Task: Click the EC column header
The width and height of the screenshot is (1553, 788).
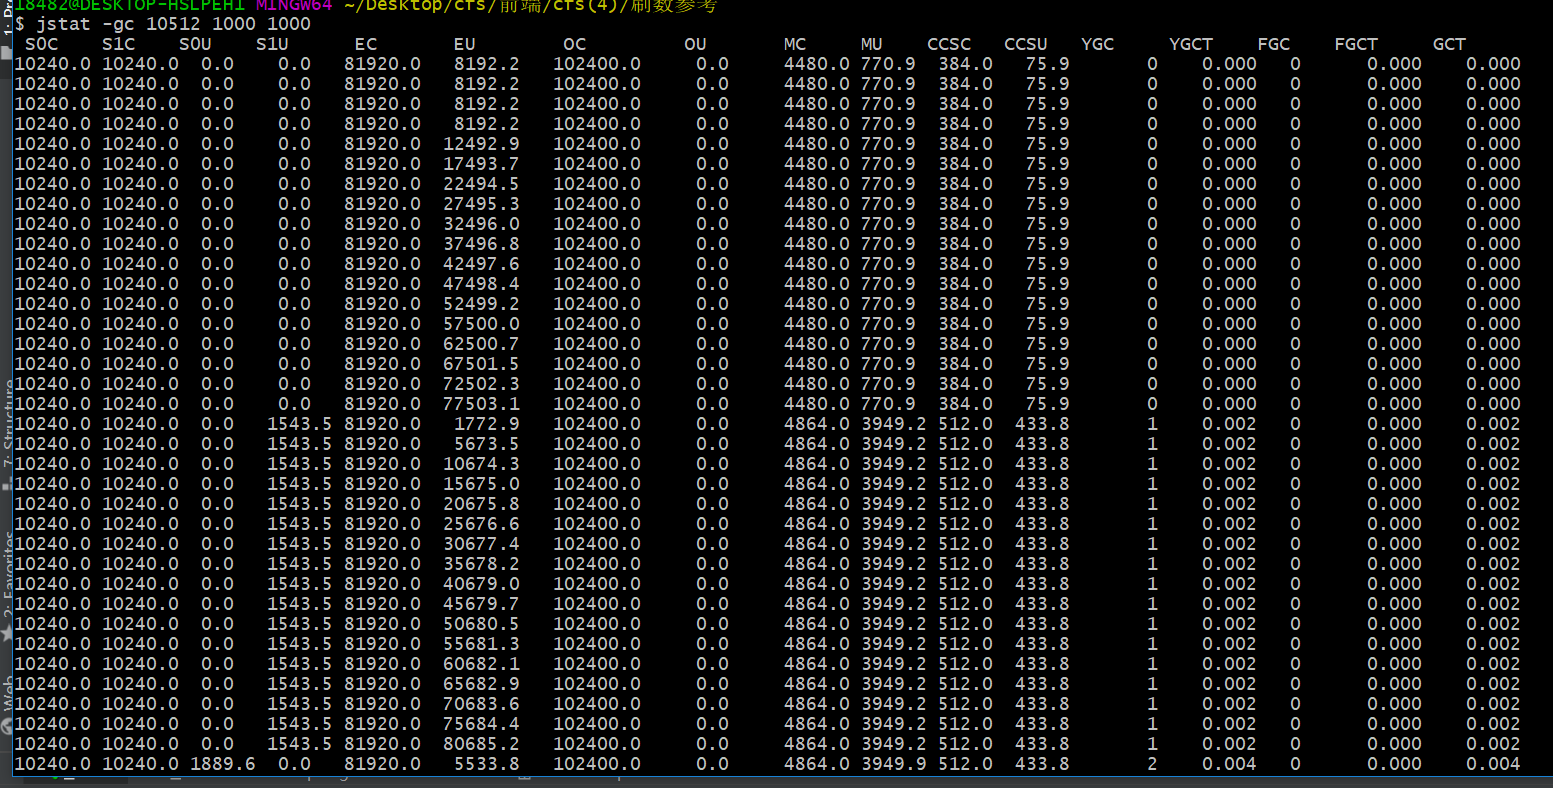Action: (366, 44)
